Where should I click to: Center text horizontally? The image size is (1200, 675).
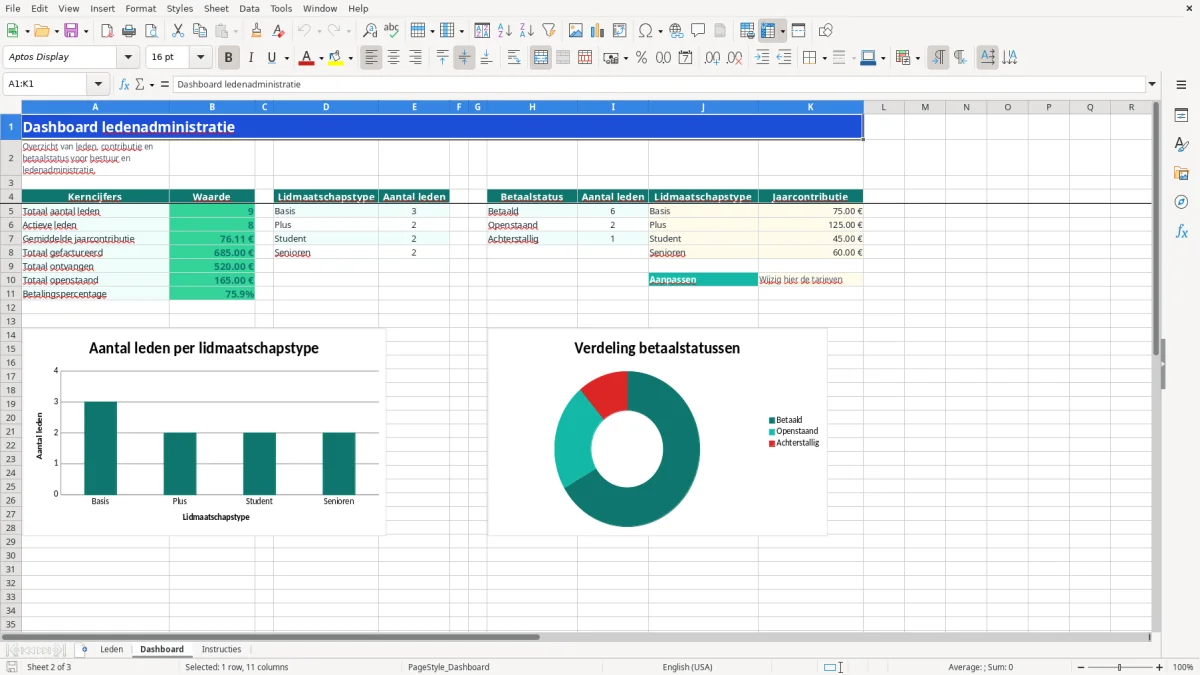(394, 58)
